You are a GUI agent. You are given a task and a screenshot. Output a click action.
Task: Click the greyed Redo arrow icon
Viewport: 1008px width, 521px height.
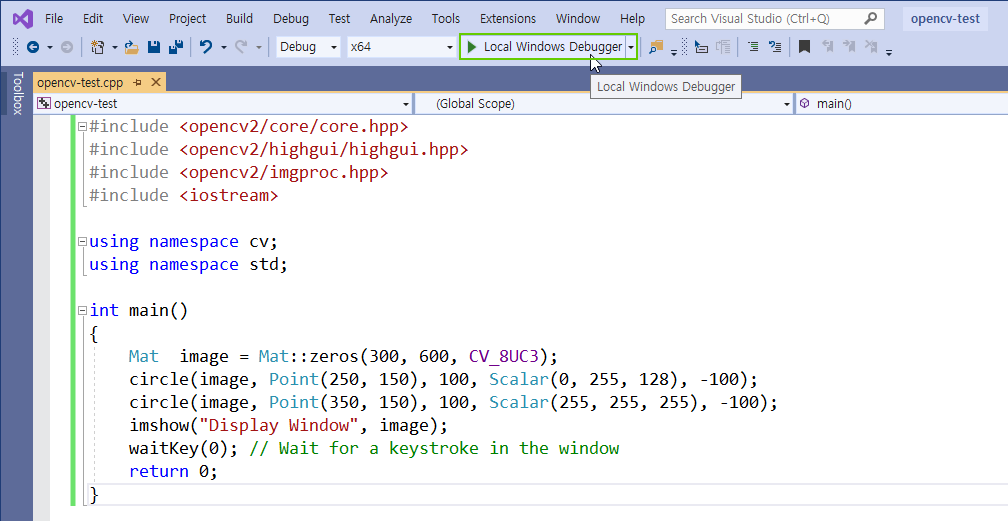point(241,47)
